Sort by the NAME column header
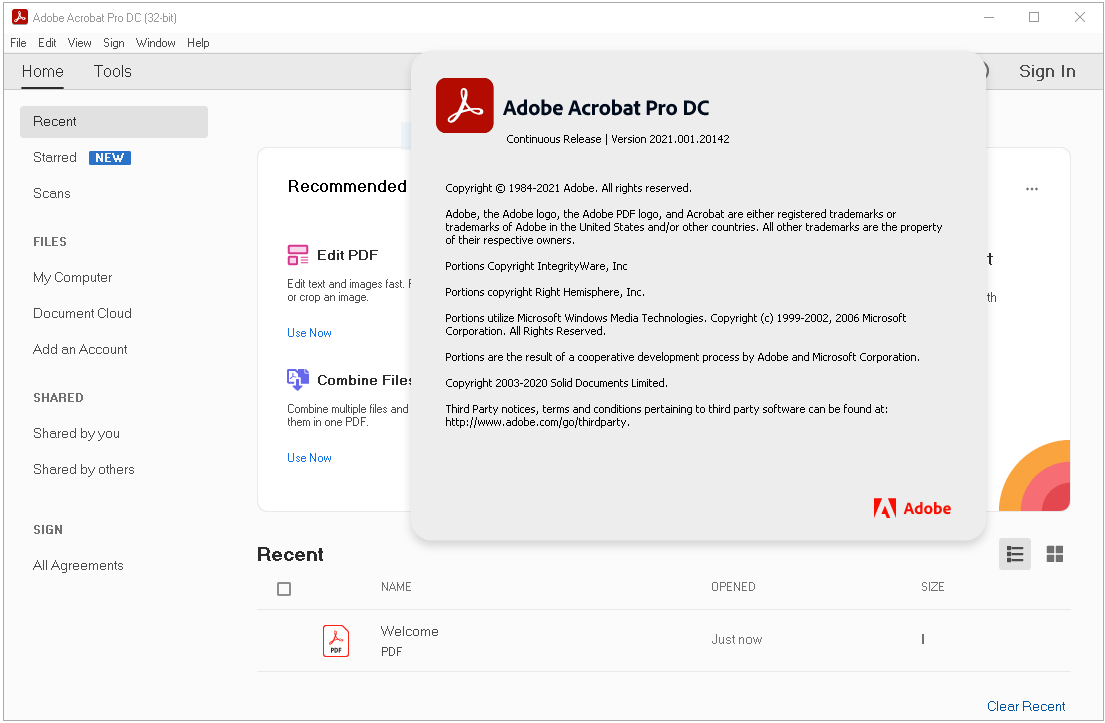The width and height of the screenshot is (1105, 723). [x=396, y=587]
